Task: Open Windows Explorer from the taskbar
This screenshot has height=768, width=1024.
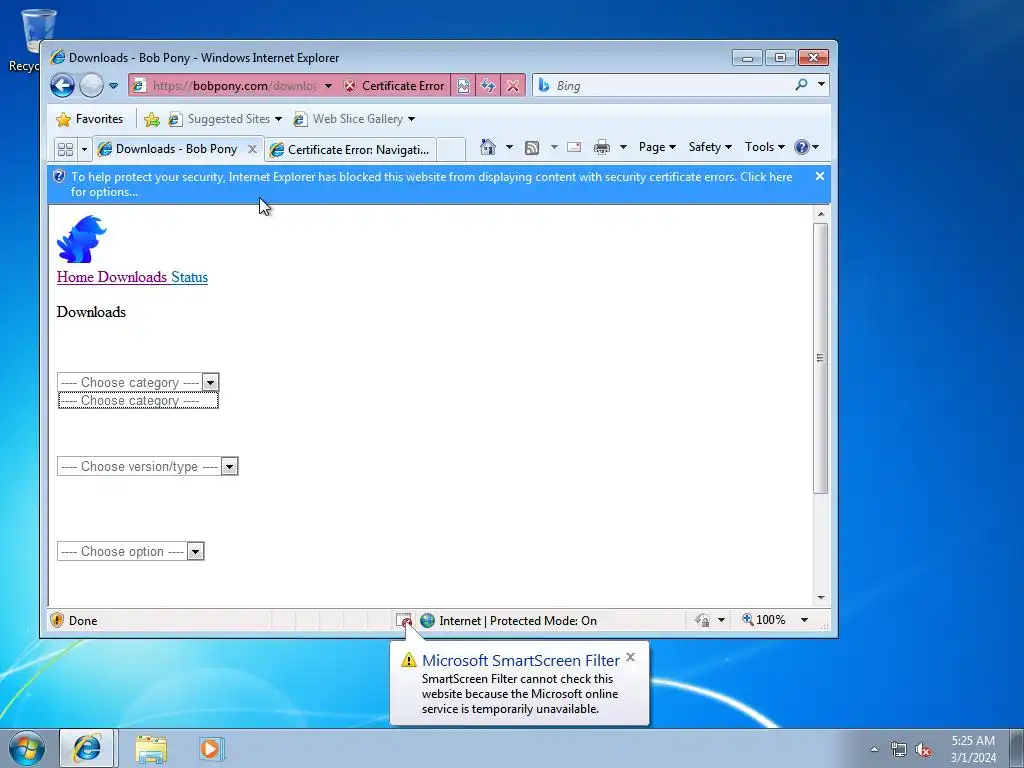Action: 151,749
